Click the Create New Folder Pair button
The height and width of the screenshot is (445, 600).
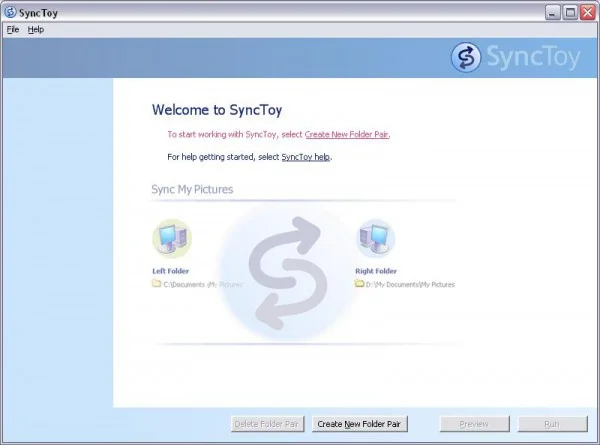click(x=359, y=424)
